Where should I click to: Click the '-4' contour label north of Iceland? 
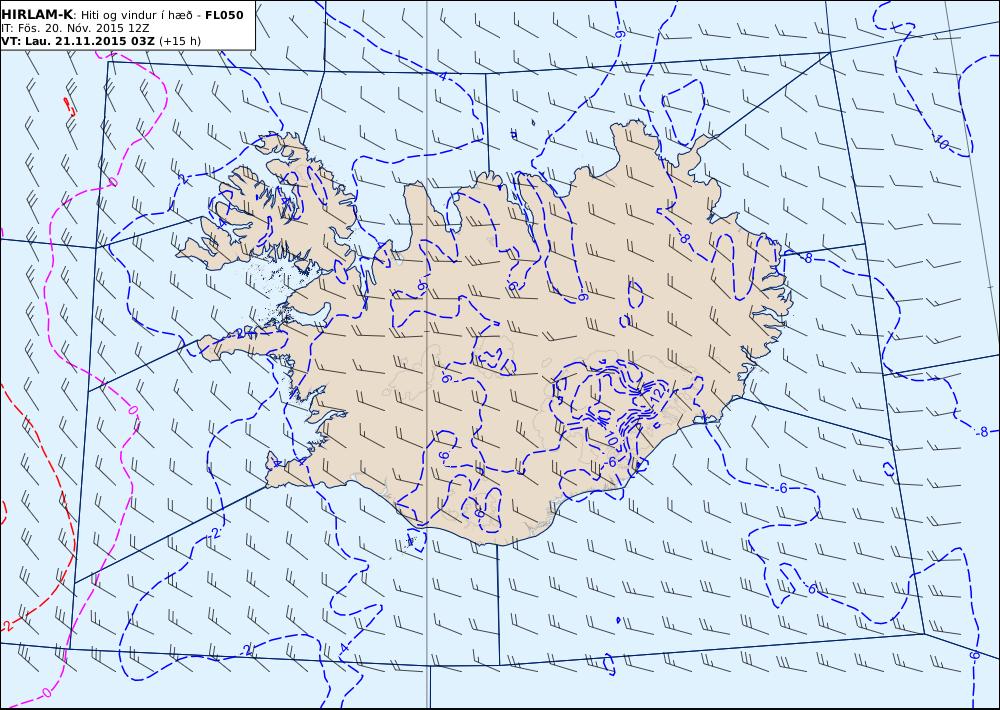442,77
